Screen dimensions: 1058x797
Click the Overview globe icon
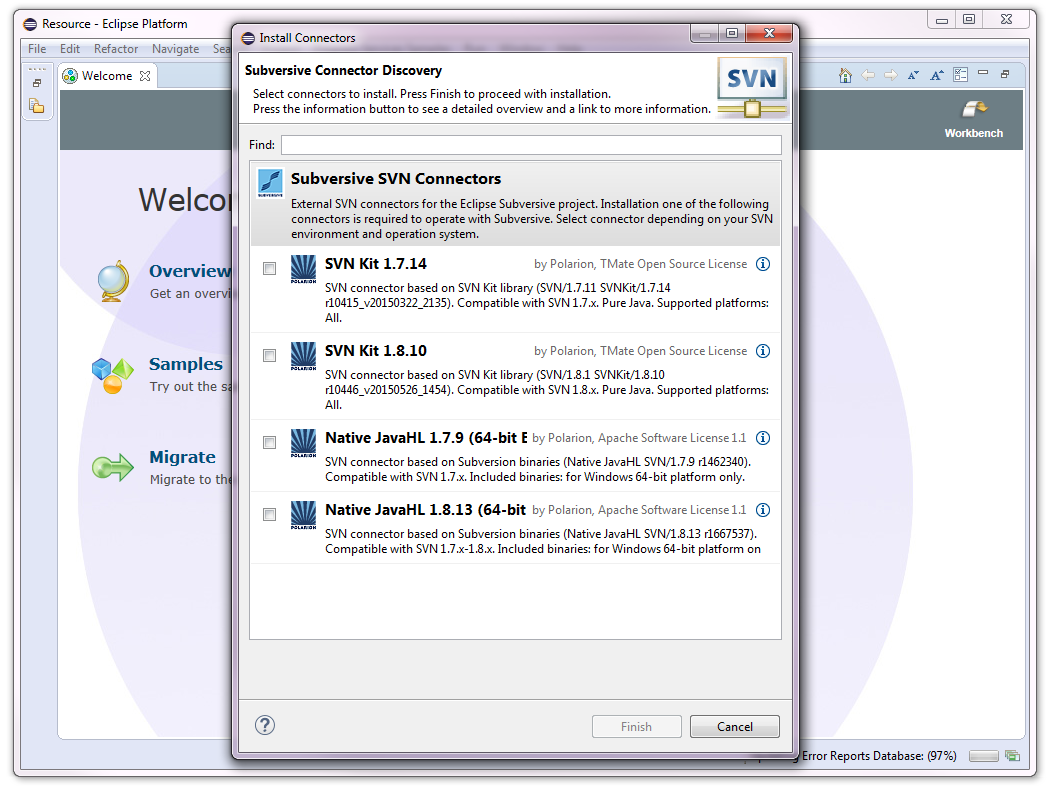[113, 281]
